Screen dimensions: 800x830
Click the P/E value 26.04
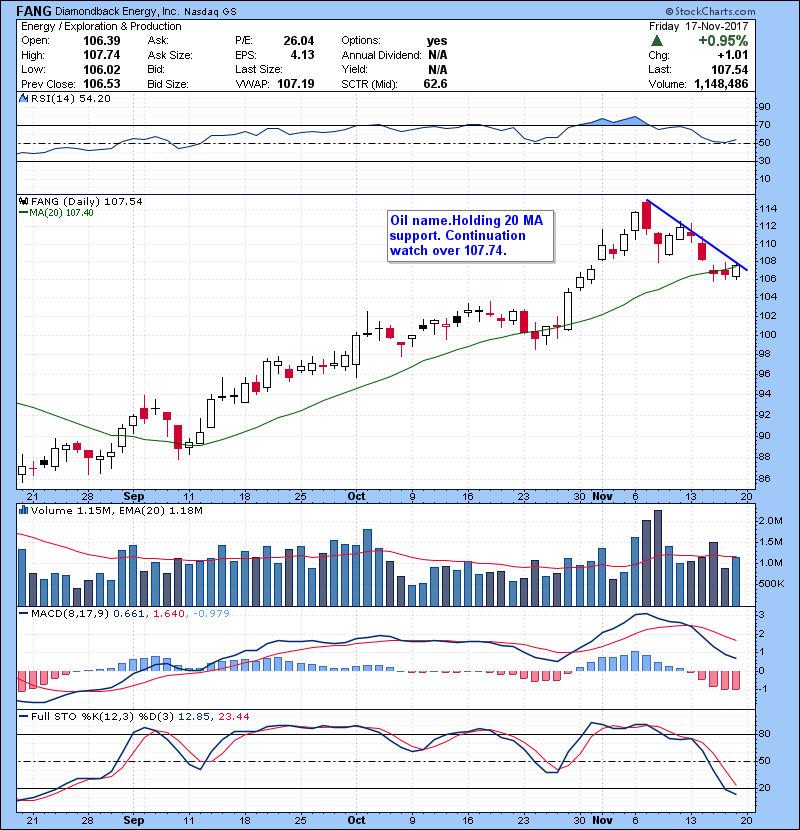tap(299, 41)
